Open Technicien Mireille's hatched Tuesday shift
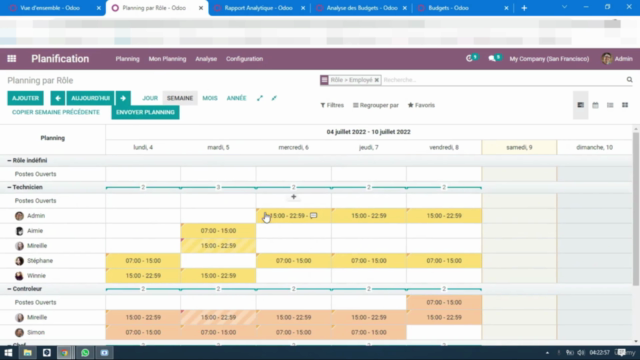Screen dimensions: 640x360 218,246
